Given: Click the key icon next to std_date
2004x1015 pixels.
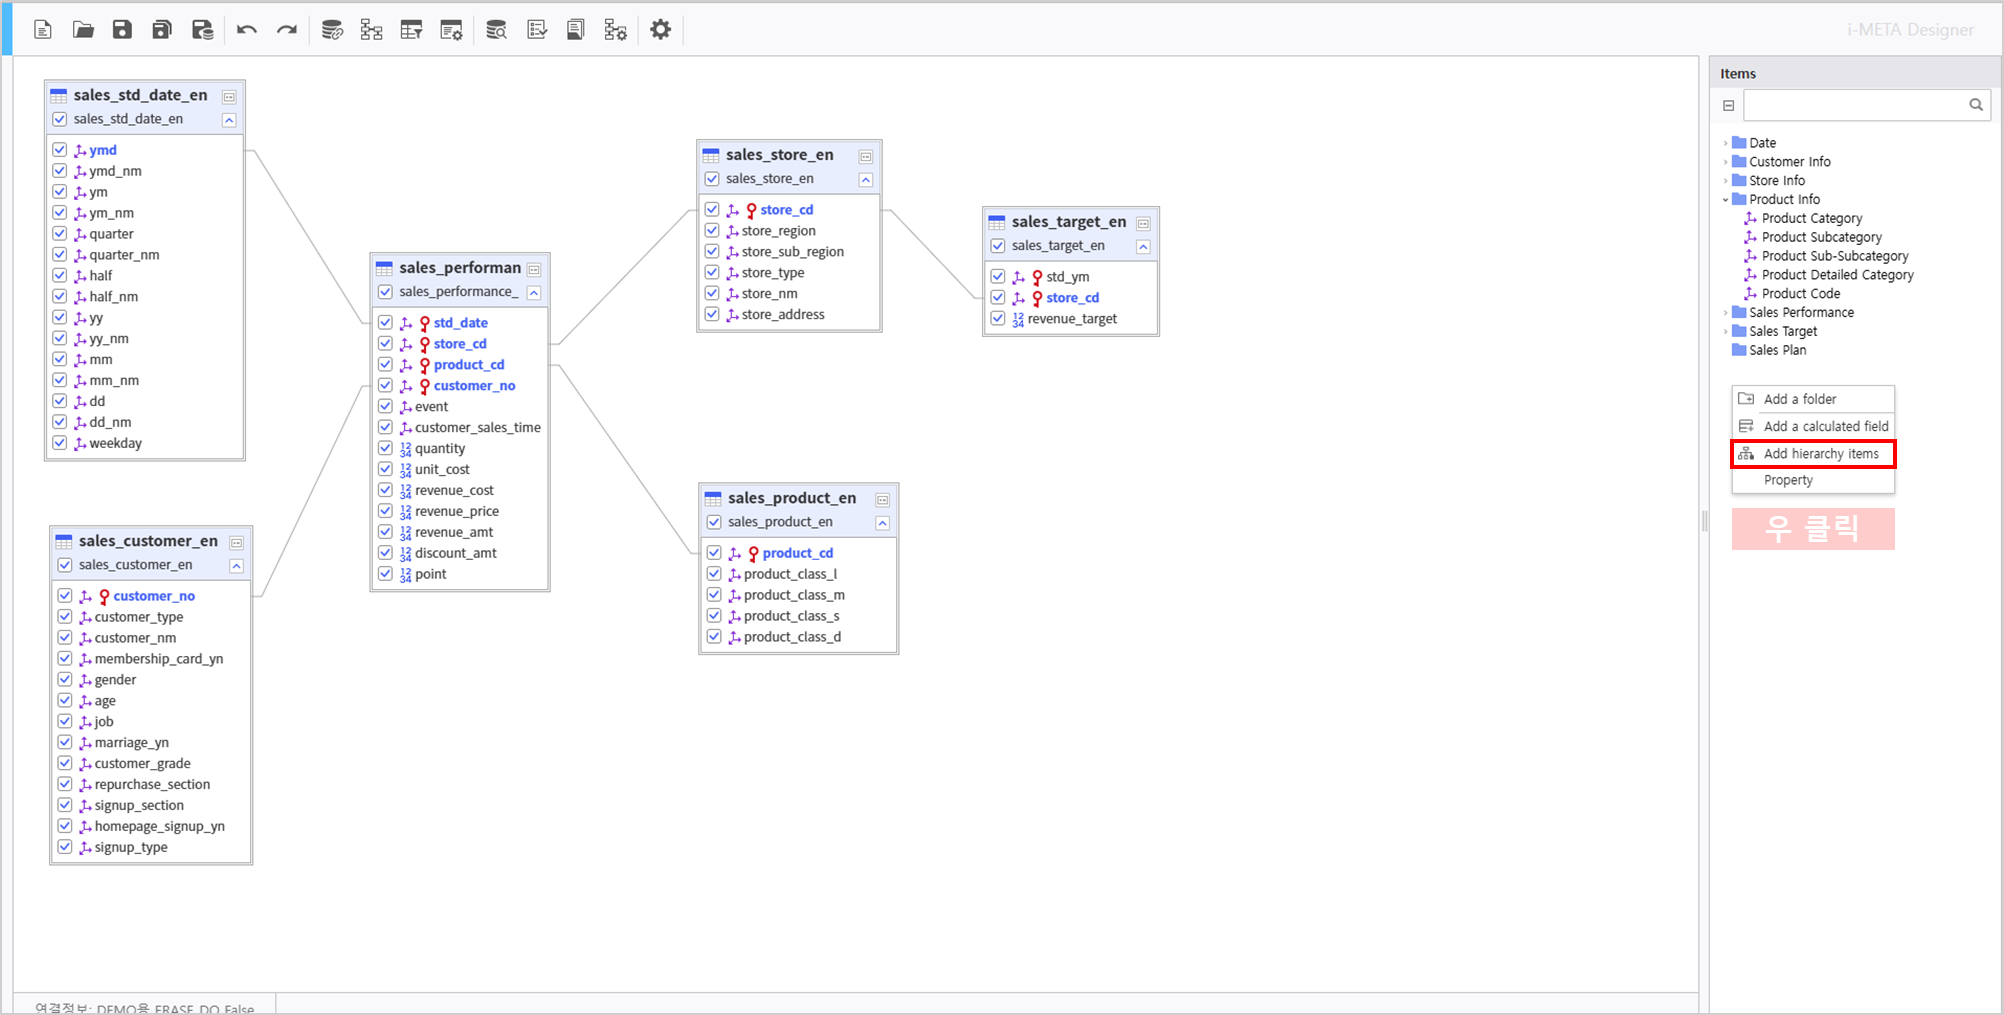Looking at the screenshot, I should point(425,323).
